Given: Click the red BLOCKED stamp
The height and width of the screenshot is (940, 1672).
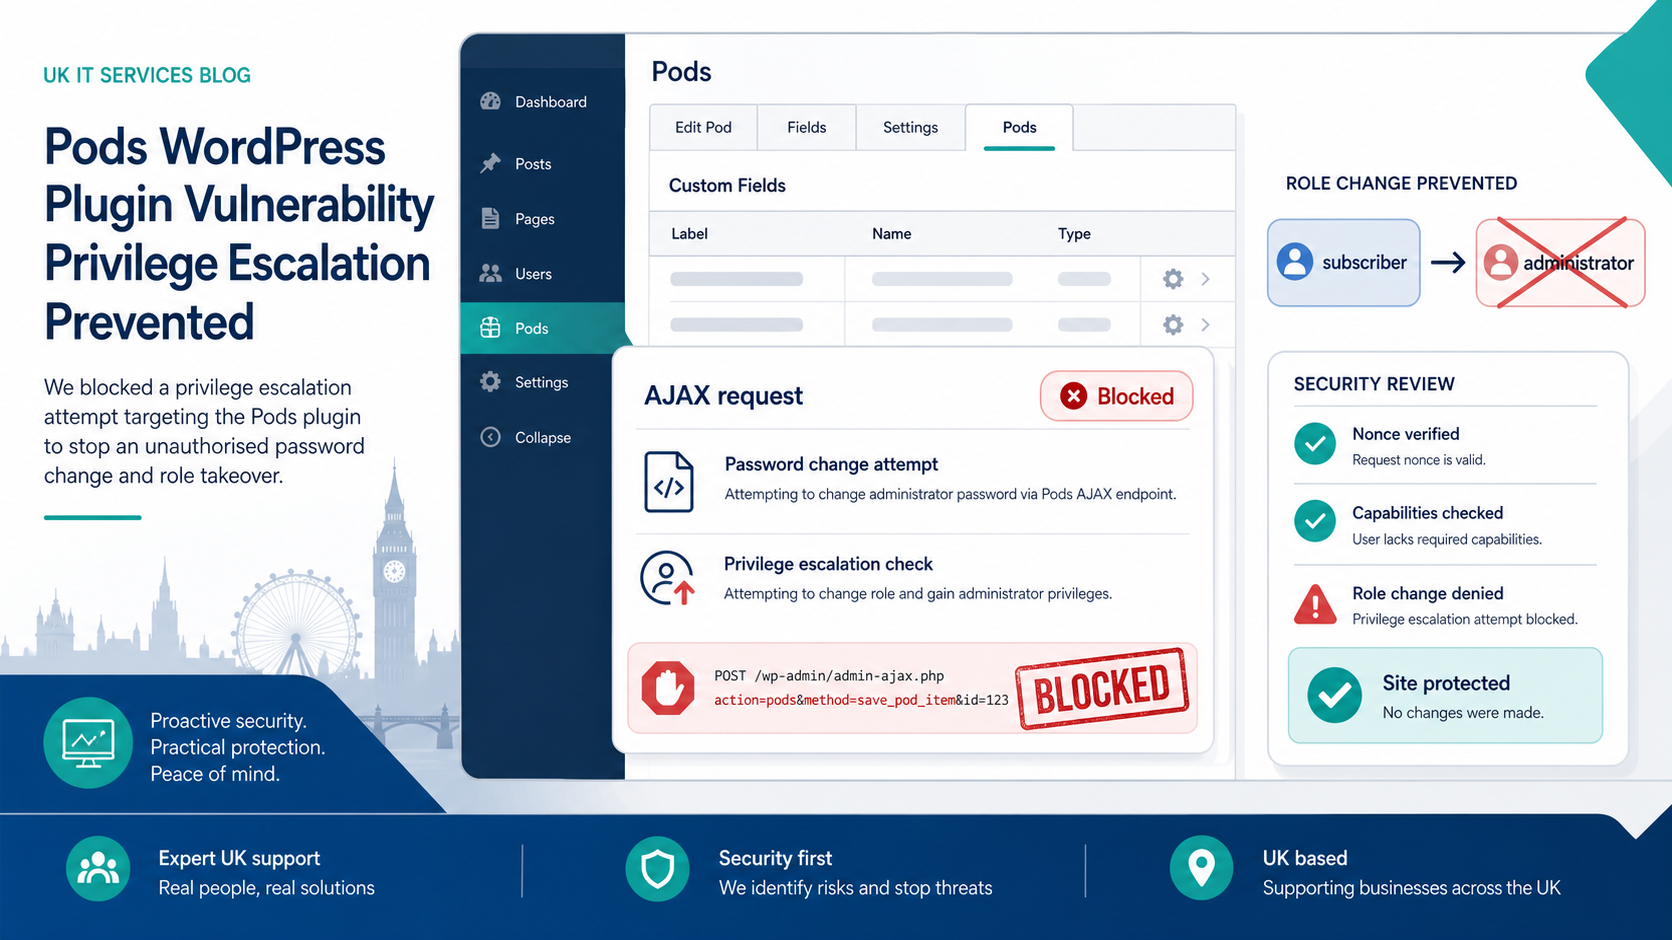Looking at the screenshot, I should (x=1102, y=688).
